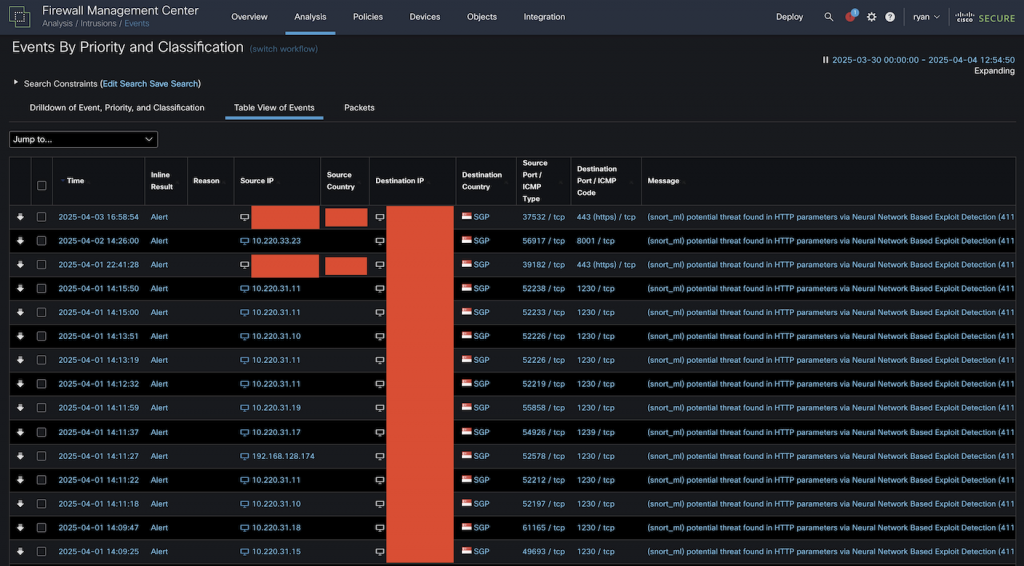Click SGP flag in 14:26:00 event row
Viewport: 1024px width, 566px height.
tap(466, 240)
